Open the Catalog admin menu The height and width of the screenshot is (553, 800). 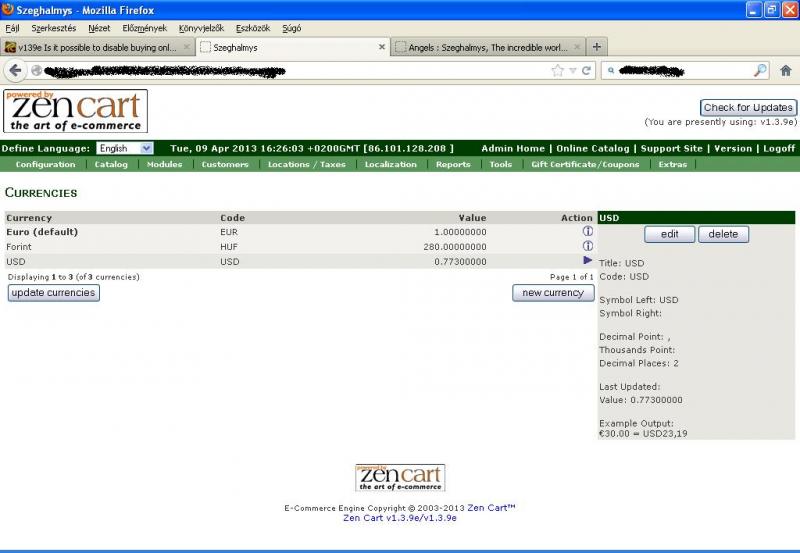tap(111, 164)
